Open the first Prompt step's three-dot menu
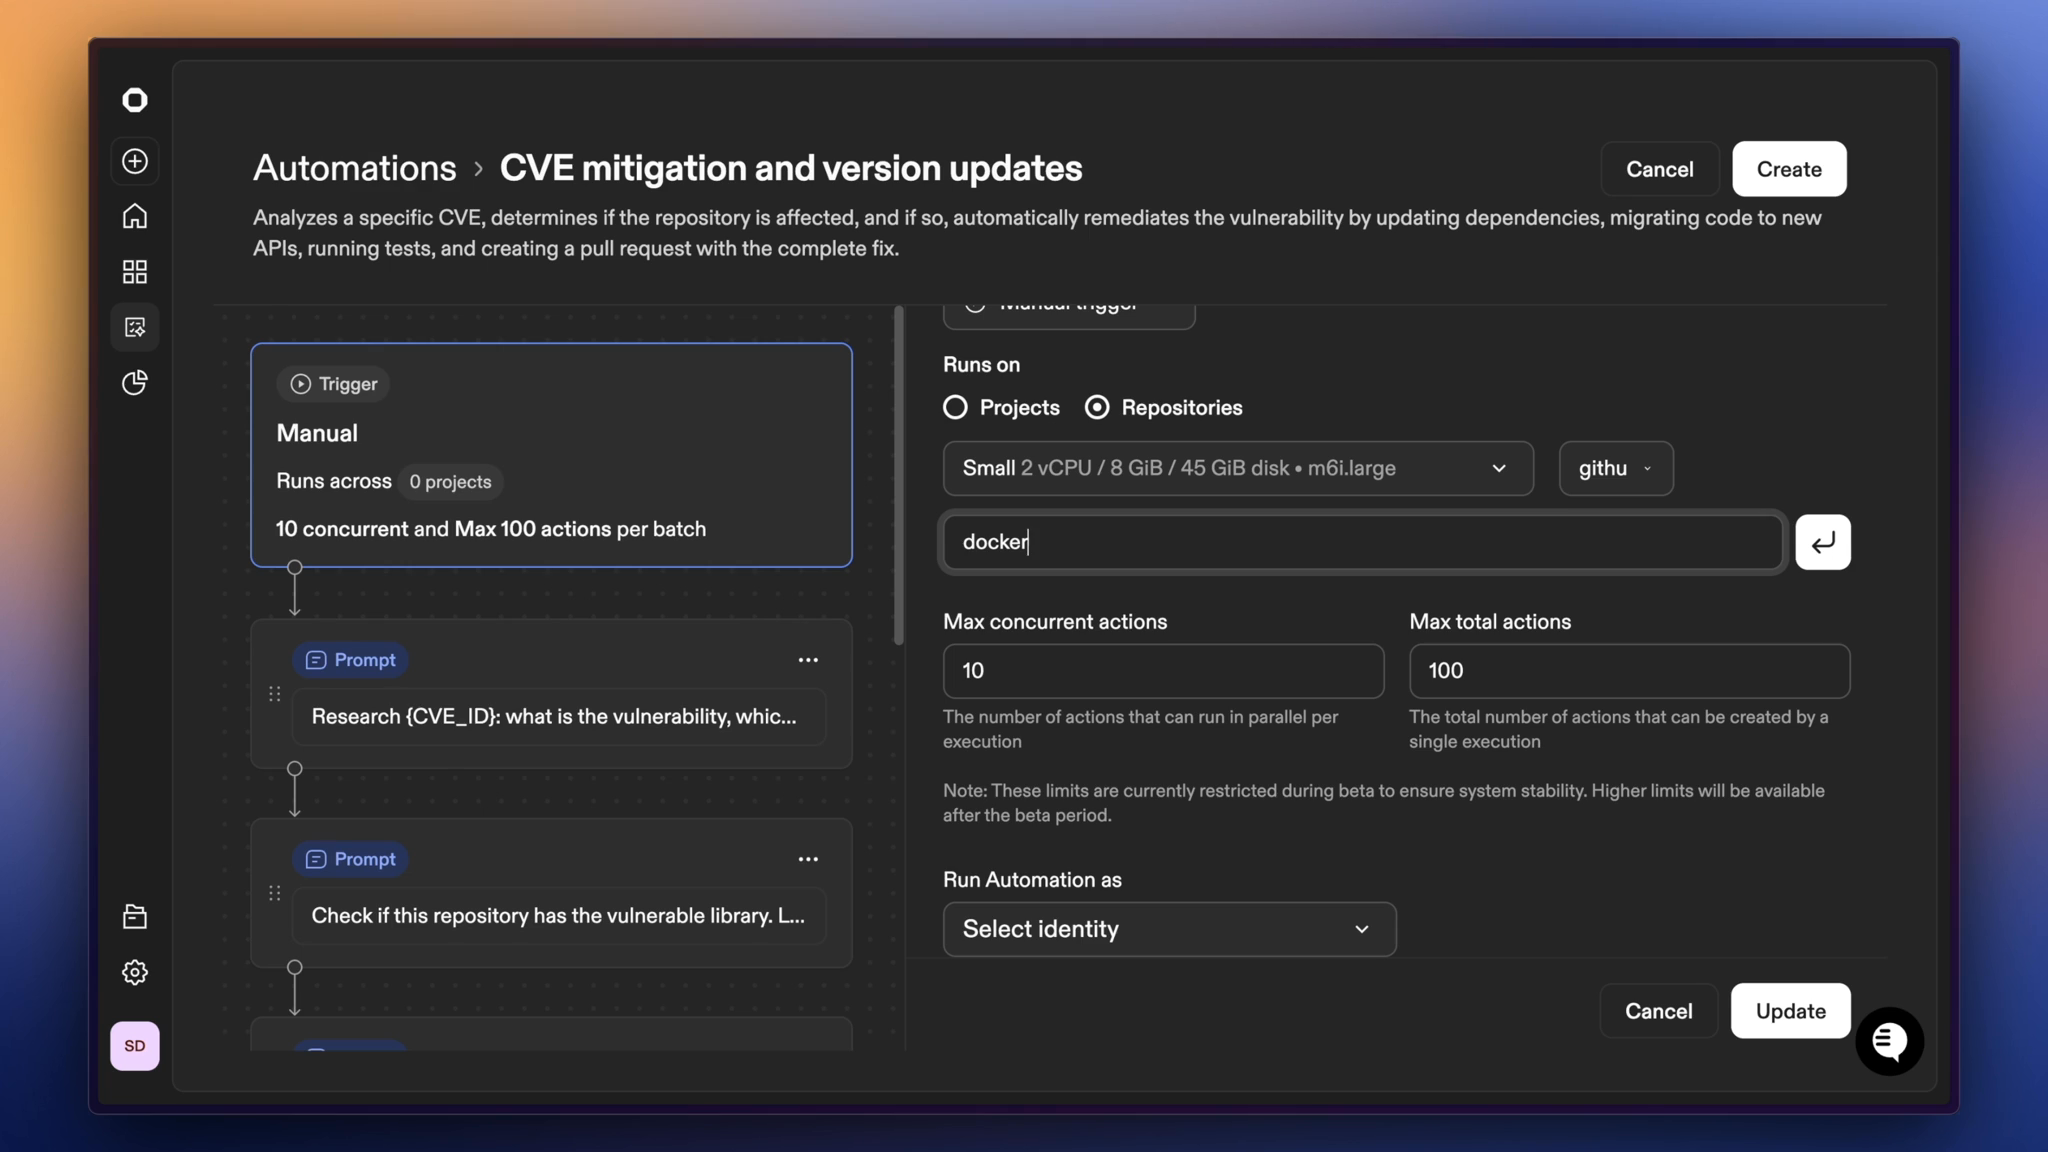Viewport: 2048px width, 1152px height. click(x=808, y=660)
